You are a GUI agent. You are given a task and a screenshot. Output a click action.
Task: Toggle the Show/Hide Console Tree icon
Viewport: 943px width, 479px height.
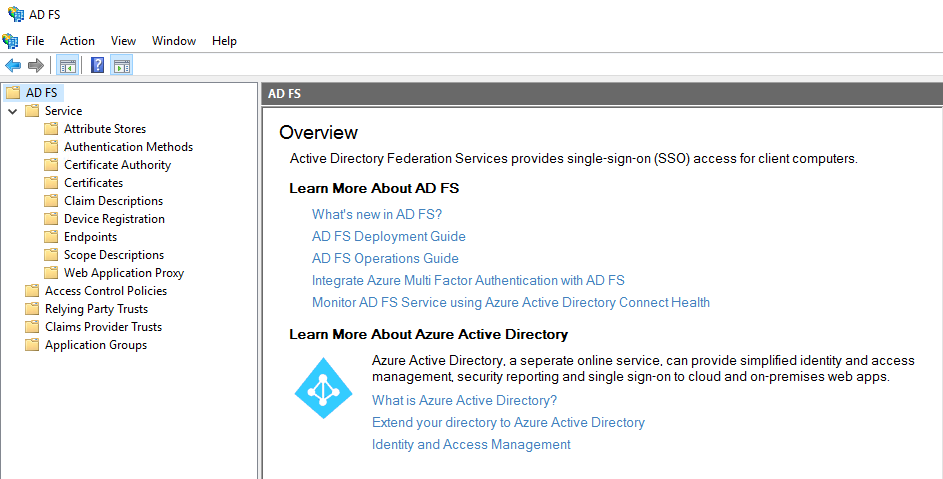click(x=67, y=66)
